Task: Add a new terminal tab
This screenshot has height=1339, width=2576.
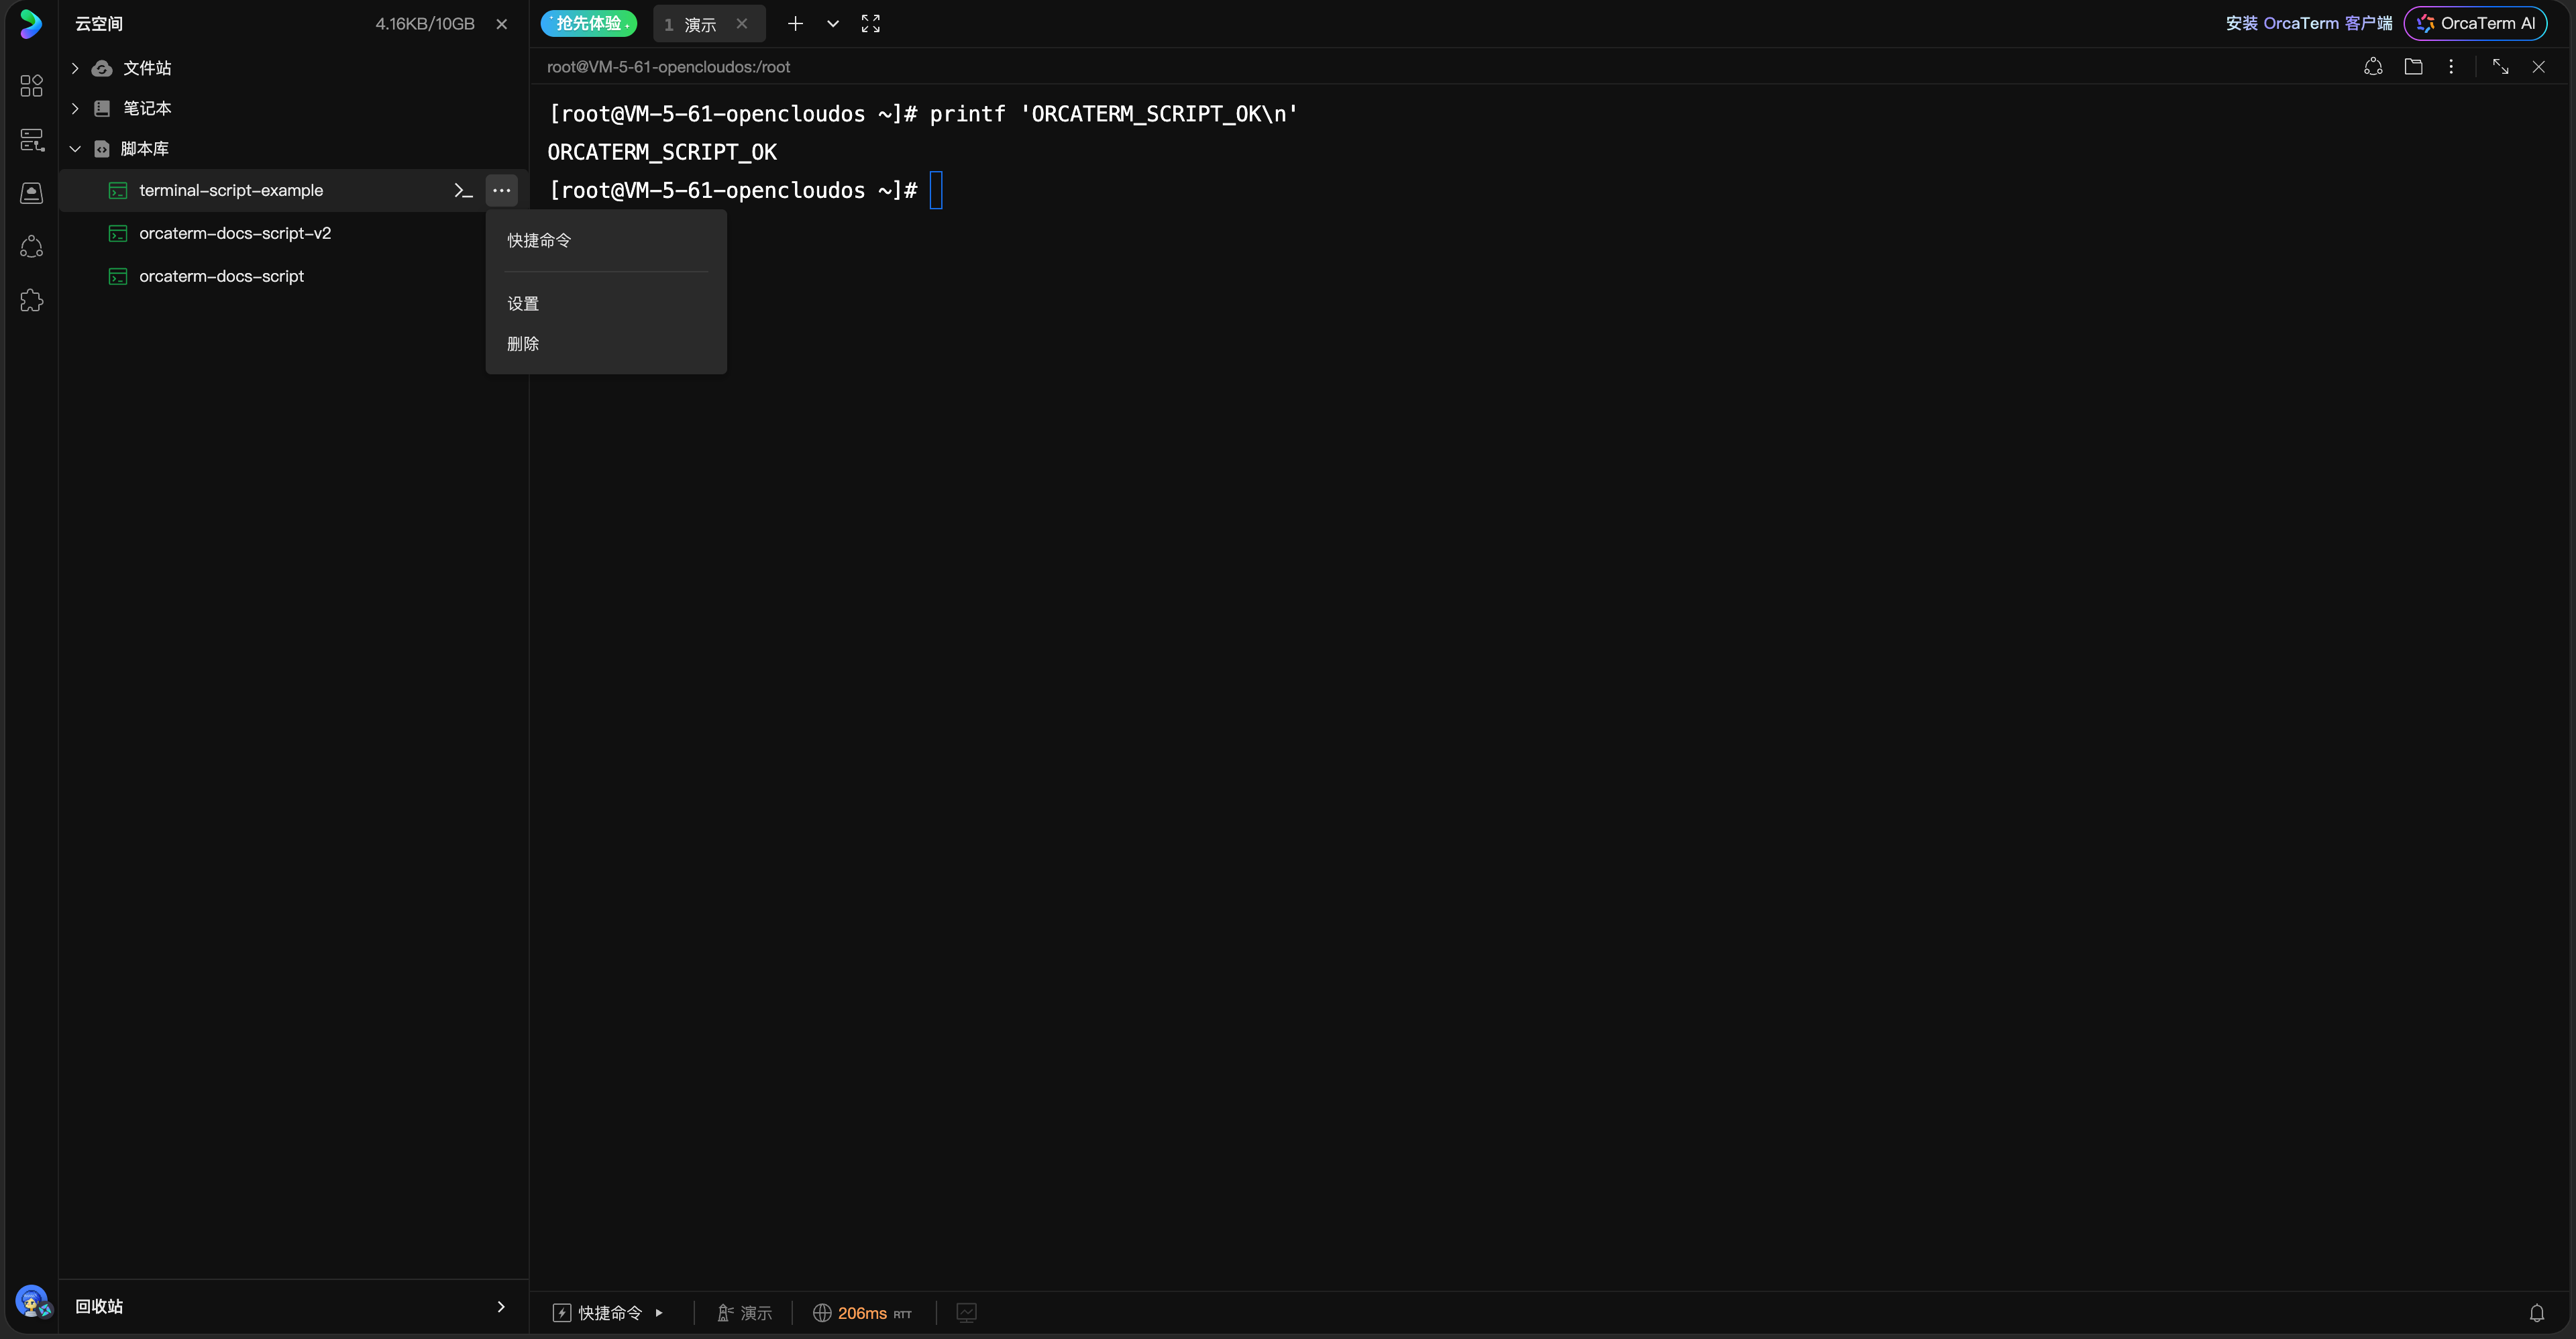Action: [x=795, y=24]
